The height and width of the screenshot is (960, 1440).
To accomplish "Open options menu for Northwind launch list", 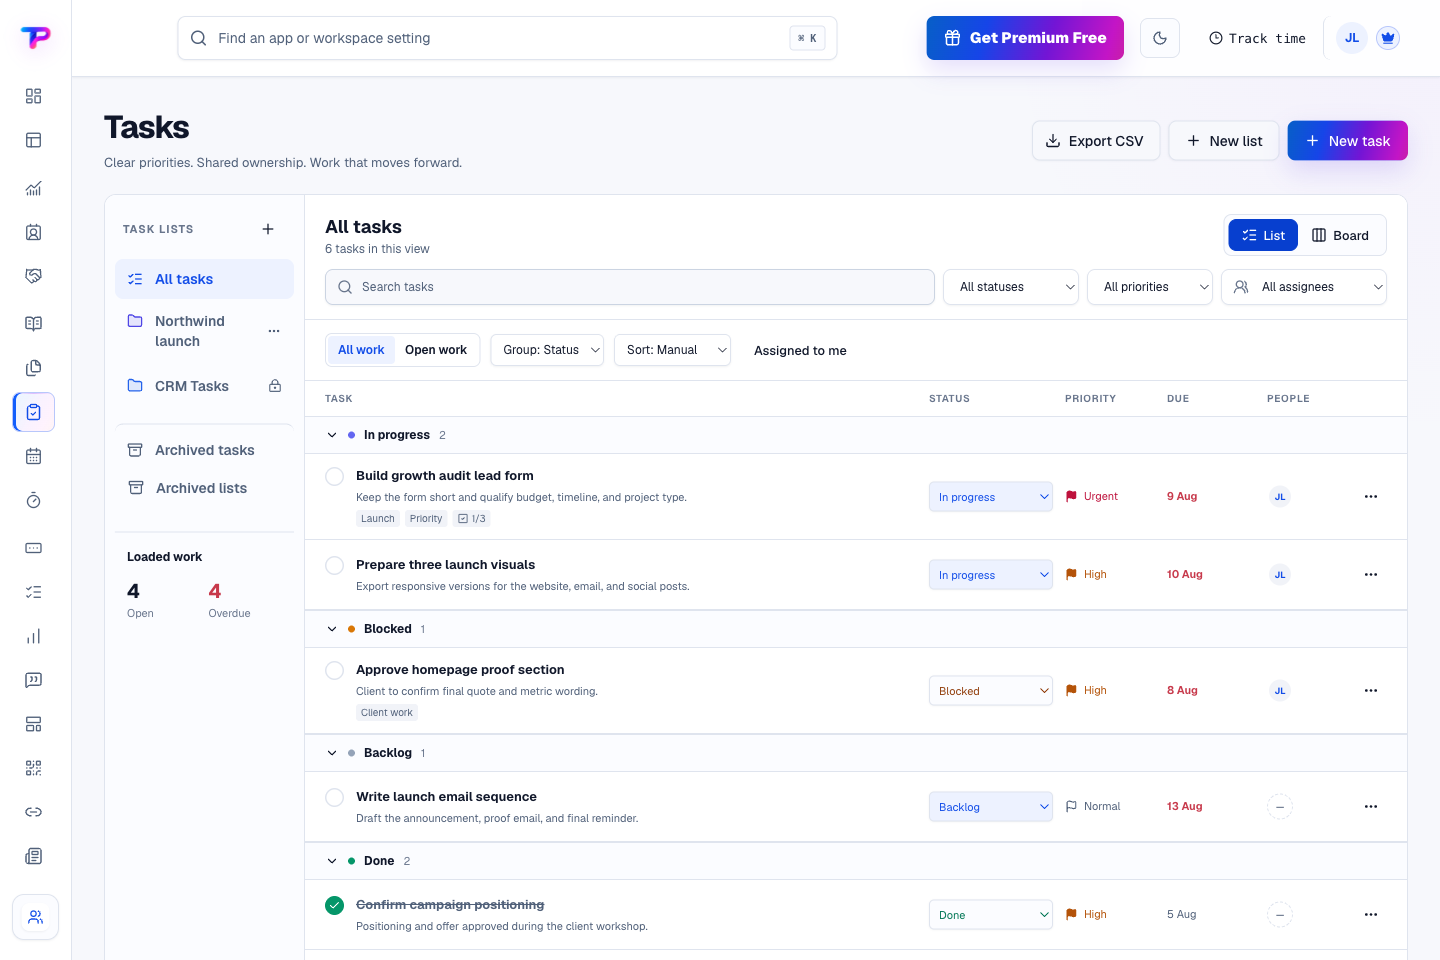I will coord(274,331).
